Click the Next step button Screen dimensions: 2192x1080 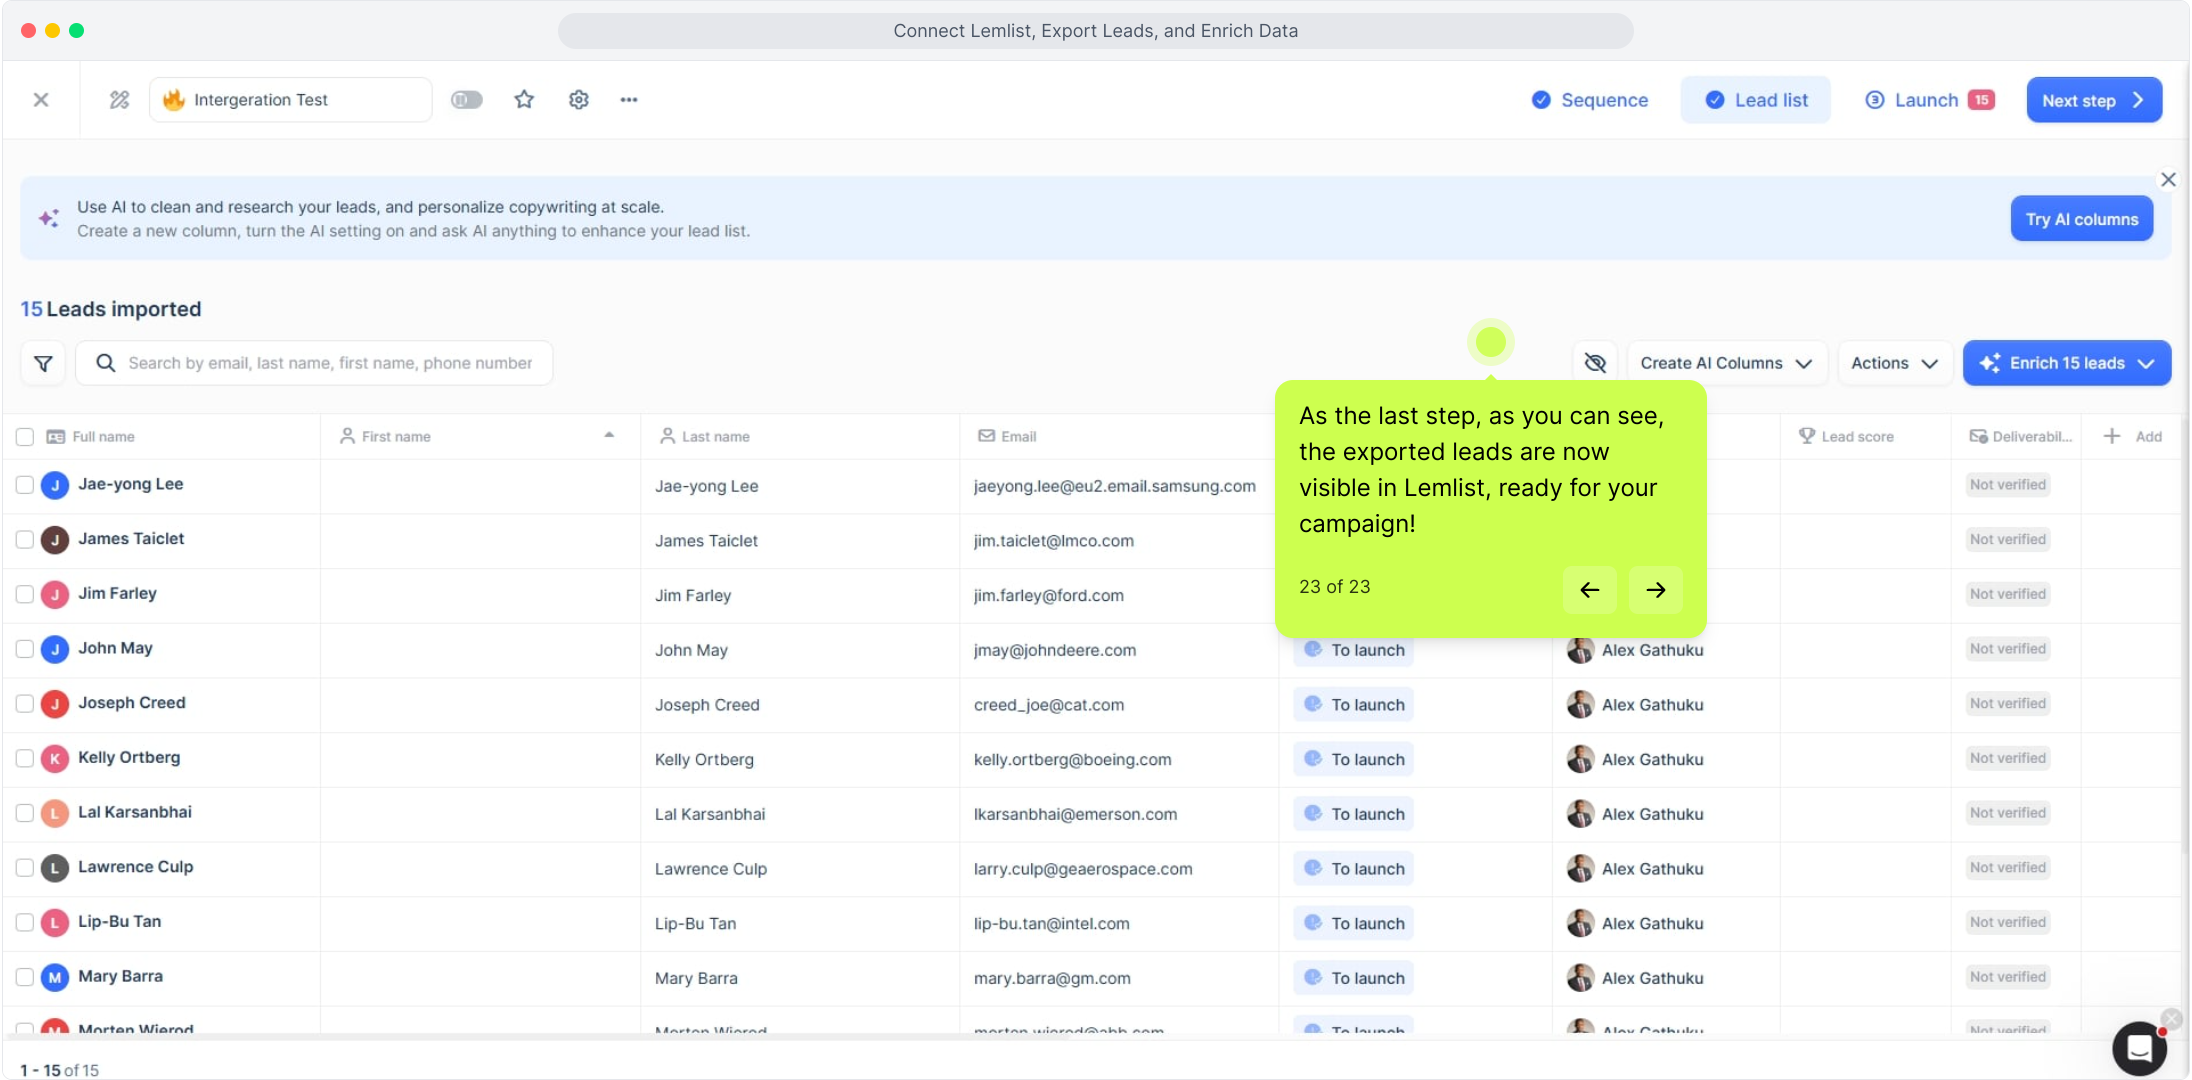pyautogui.click(x=2094, y=100)
